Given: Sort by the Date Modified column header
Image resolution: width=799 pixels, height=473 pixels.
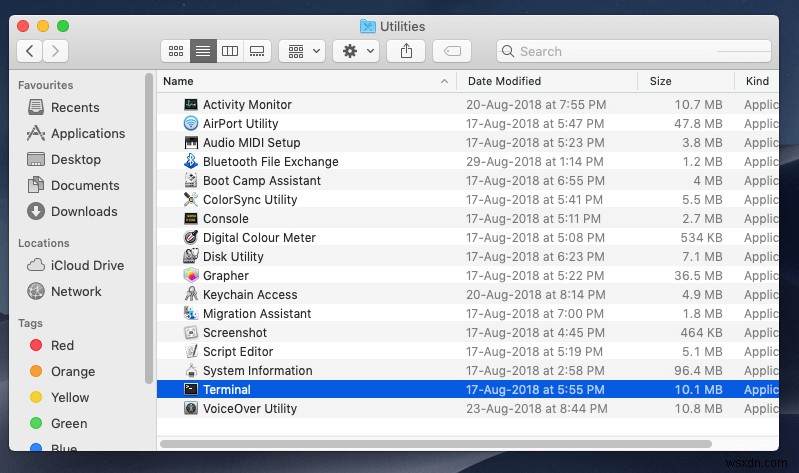Looking at the screenshot, I should (547, 82).
